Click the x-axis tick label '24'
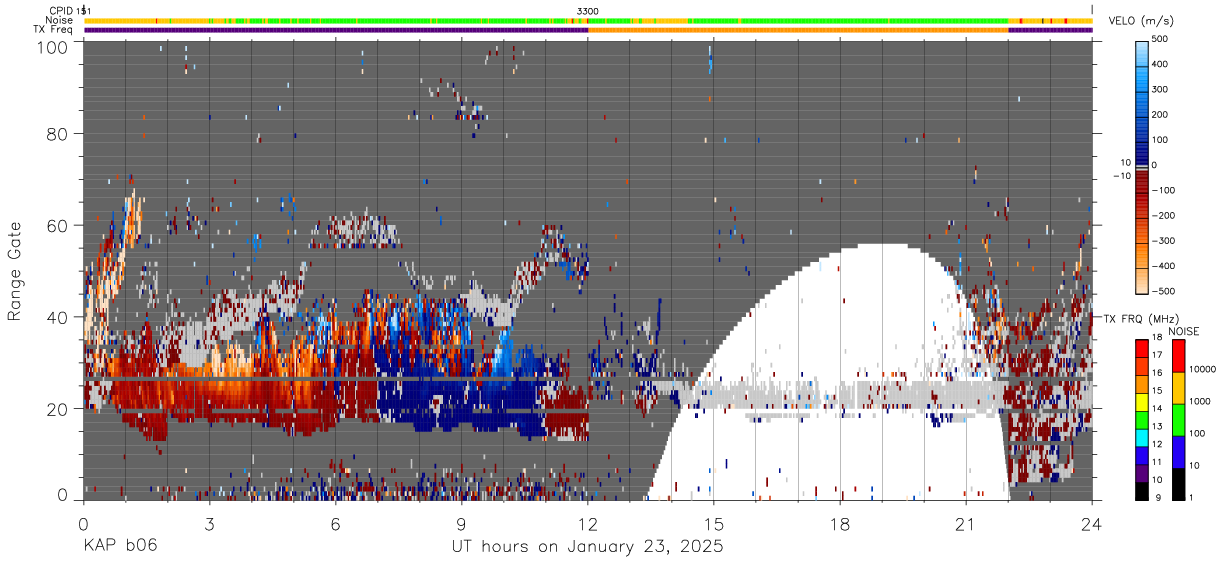This screenshot has height=567, width=1228. pos(1092,524)
